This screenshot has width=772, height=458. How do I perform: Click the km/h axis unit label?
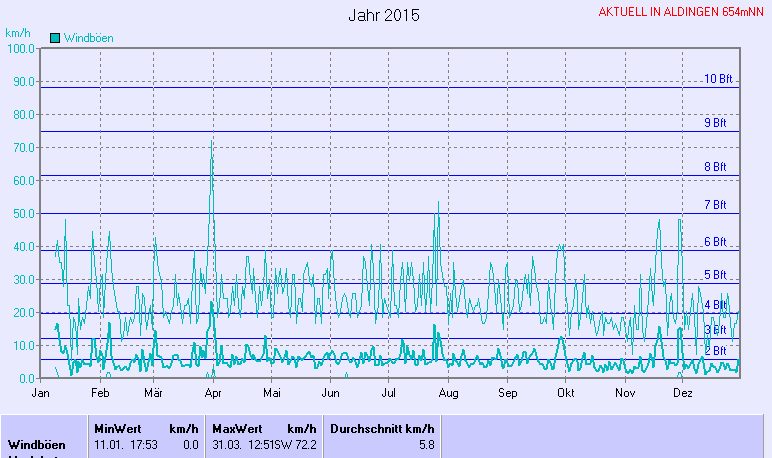pyautogui.click(x=18, y=32)
